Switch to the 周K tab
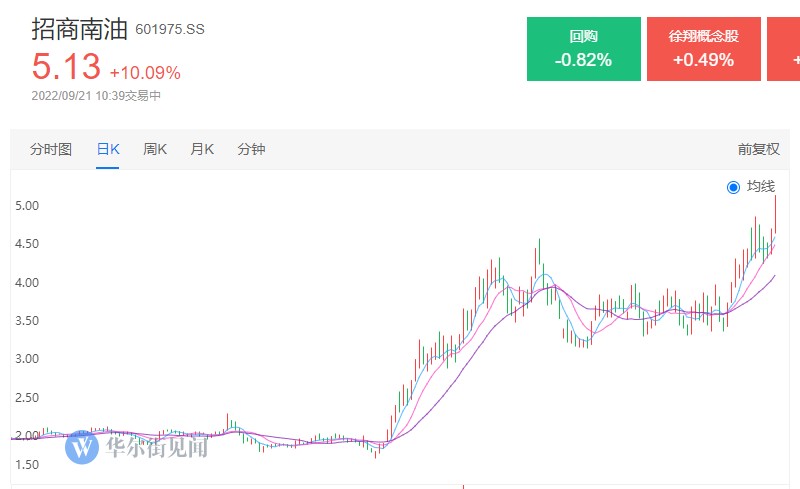This screenshot has width=800, height=489. pyautogui.click(x=155, y=150)
